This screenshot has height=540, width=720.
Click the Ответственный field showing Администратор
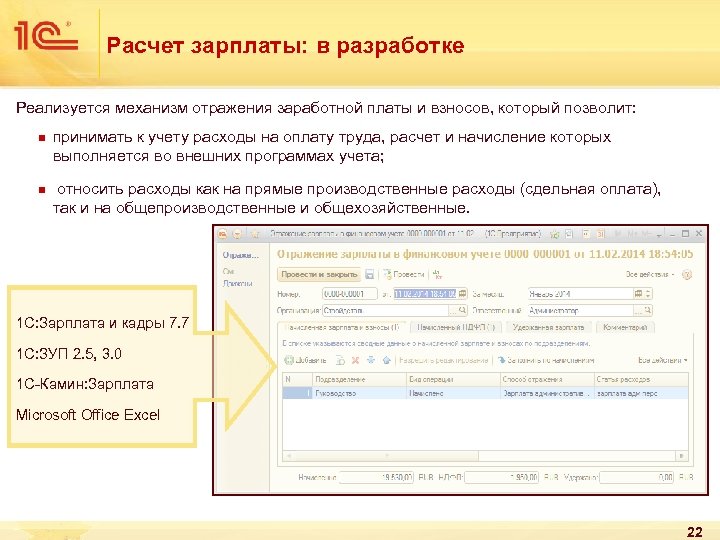(580, 311)
